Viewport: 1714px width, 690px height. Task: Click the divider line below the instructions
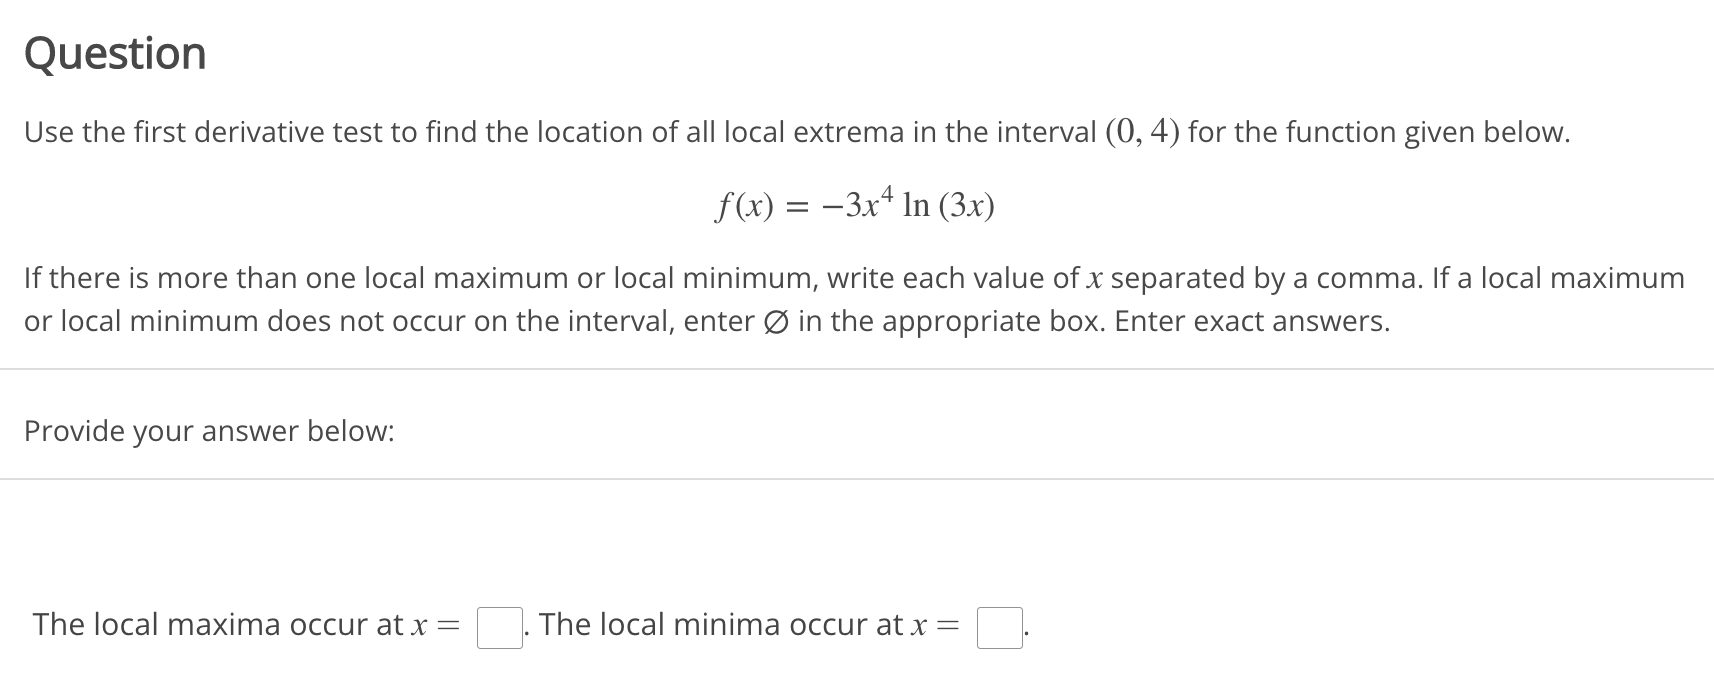(857, 368)
